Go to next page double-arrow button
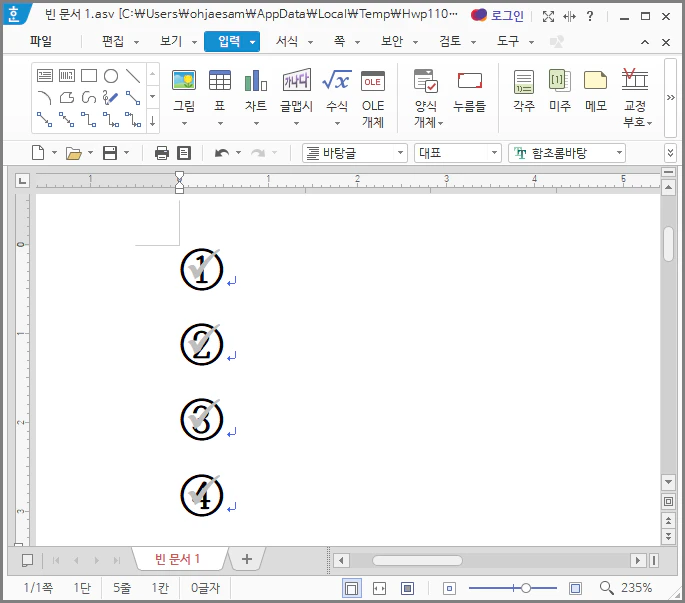 pyautogui.click(x=668, y=536)
